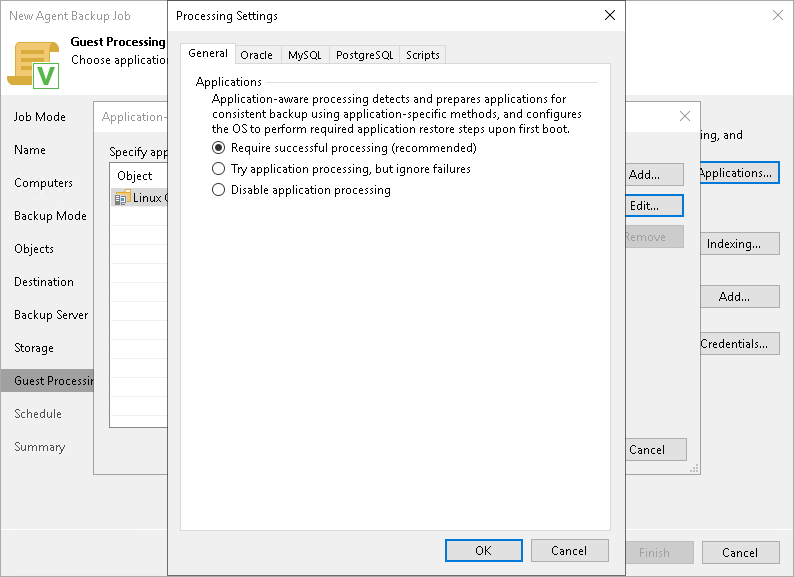
Task: Select Guest Processing wizard step
Action: tap(47, 381)
